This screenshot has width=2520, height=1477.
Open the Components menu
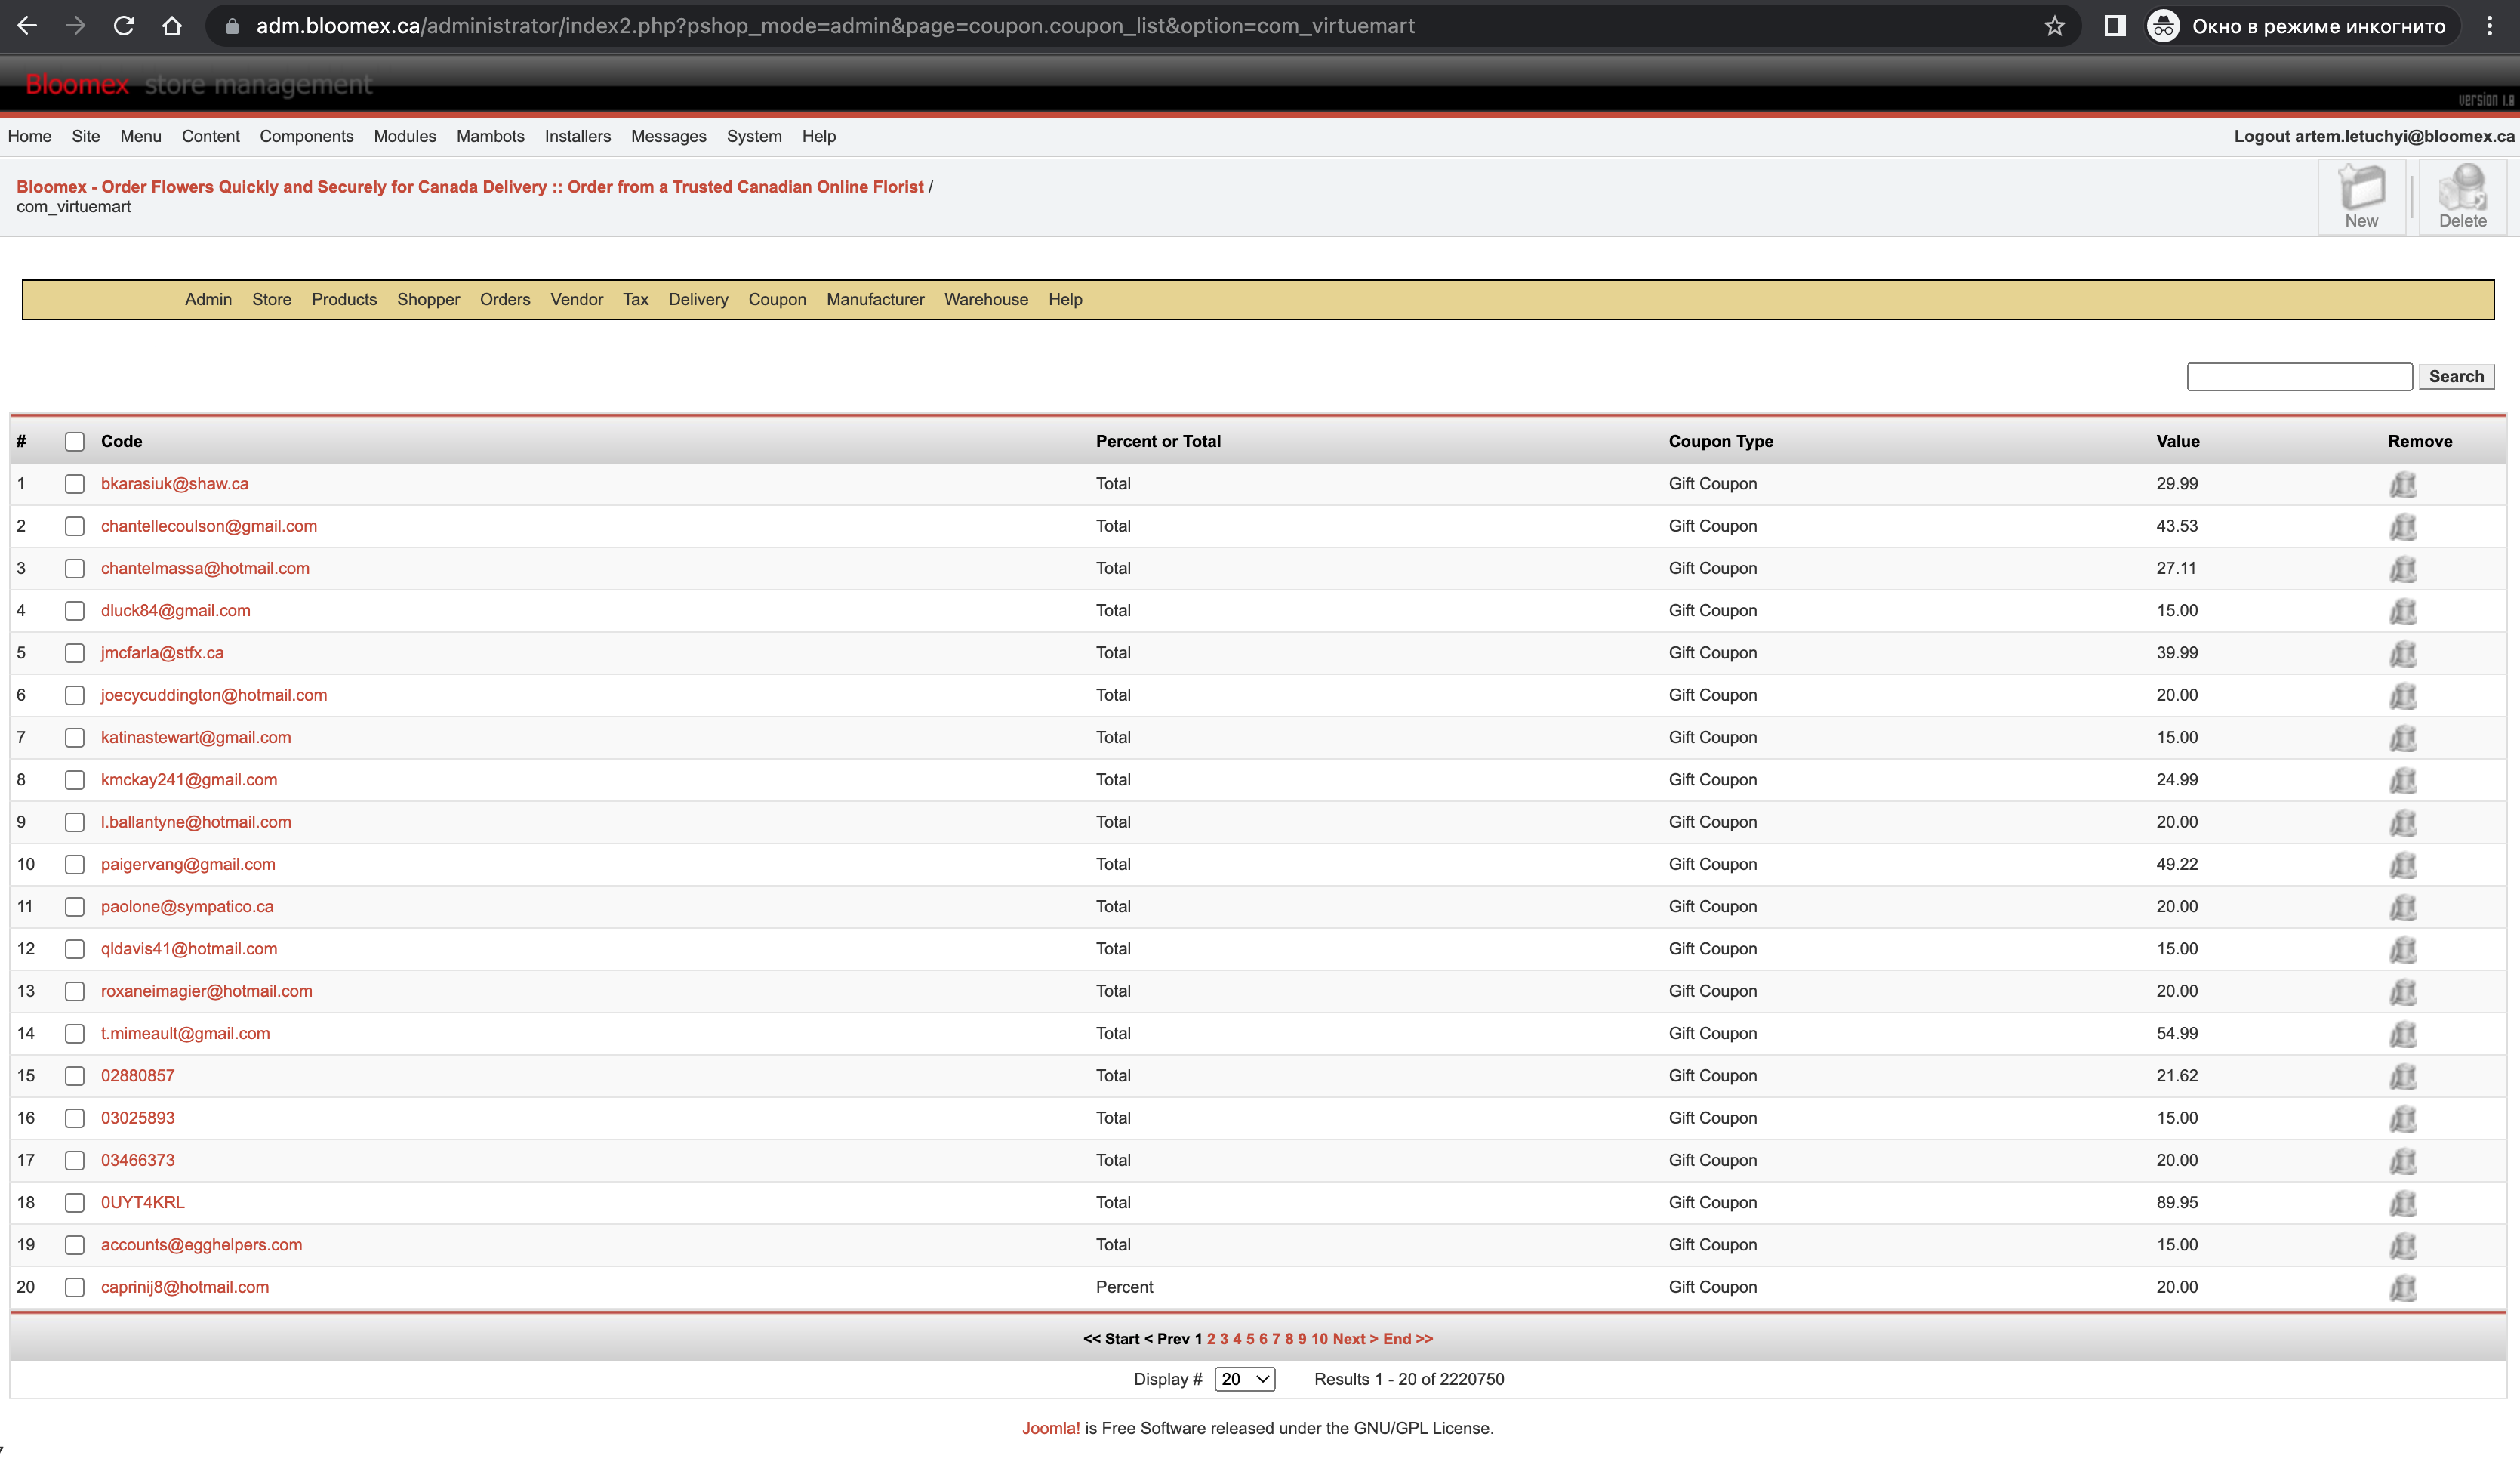(x=306, y=137)
